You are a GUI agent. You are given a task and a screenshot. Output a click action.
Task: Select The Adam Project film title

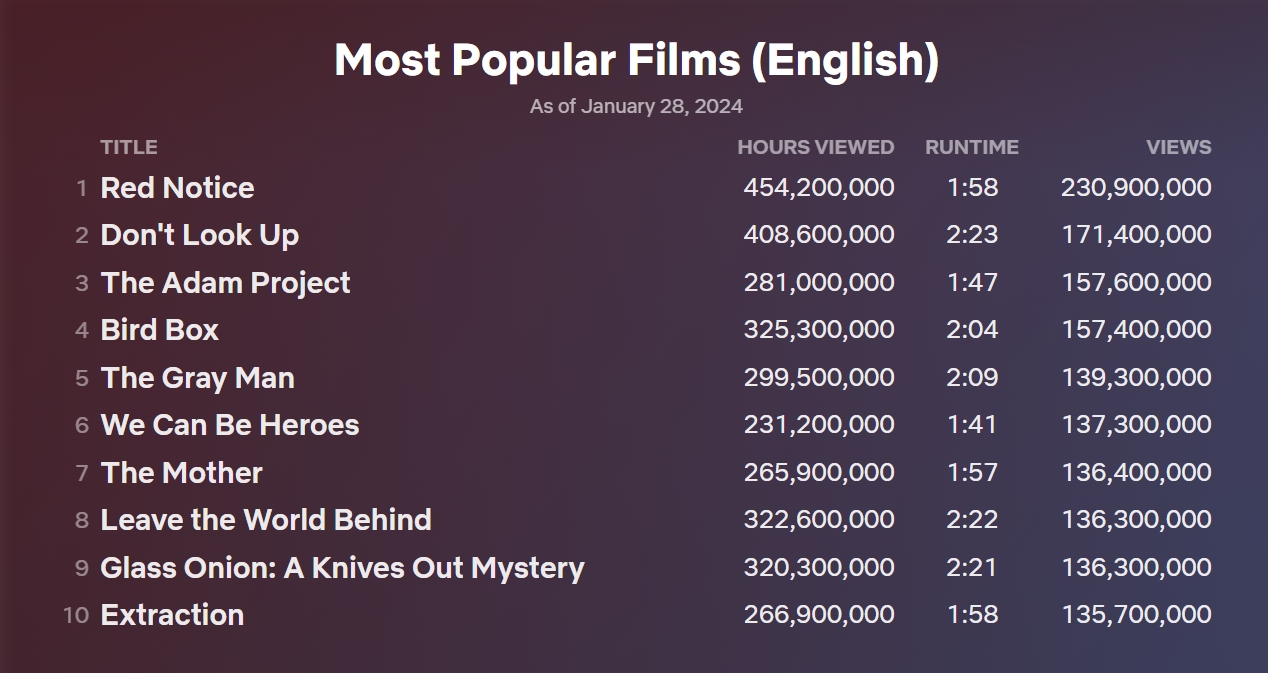(225, 283)
